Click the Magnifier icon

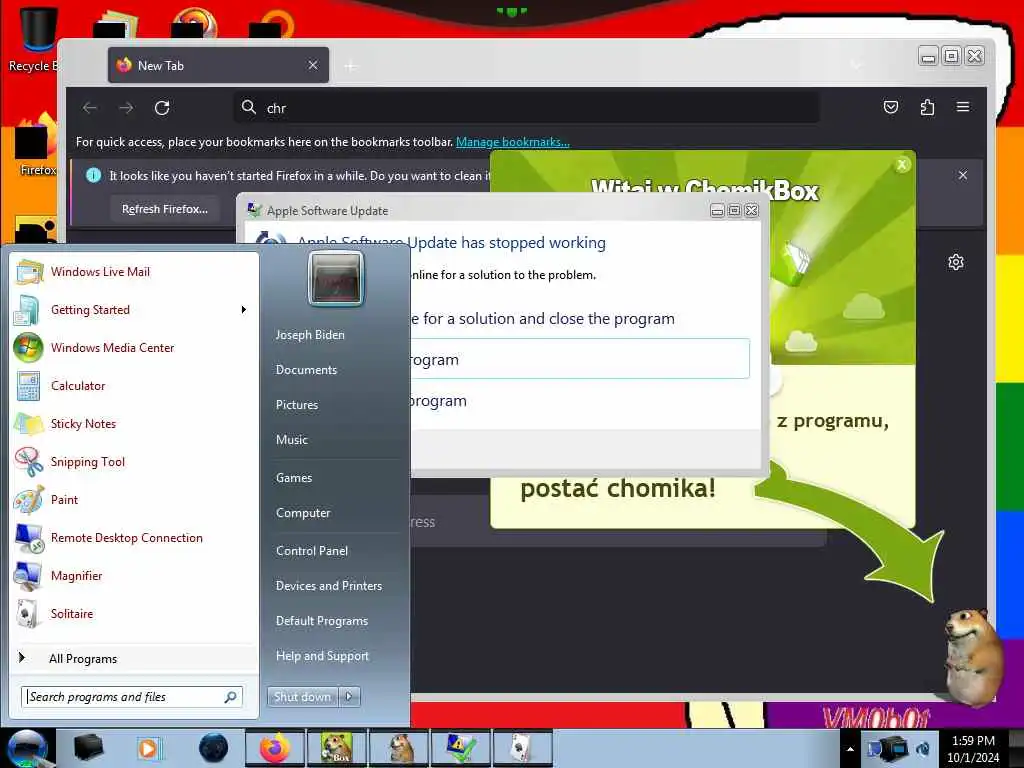pyautogui.click(x=28, y=575)
